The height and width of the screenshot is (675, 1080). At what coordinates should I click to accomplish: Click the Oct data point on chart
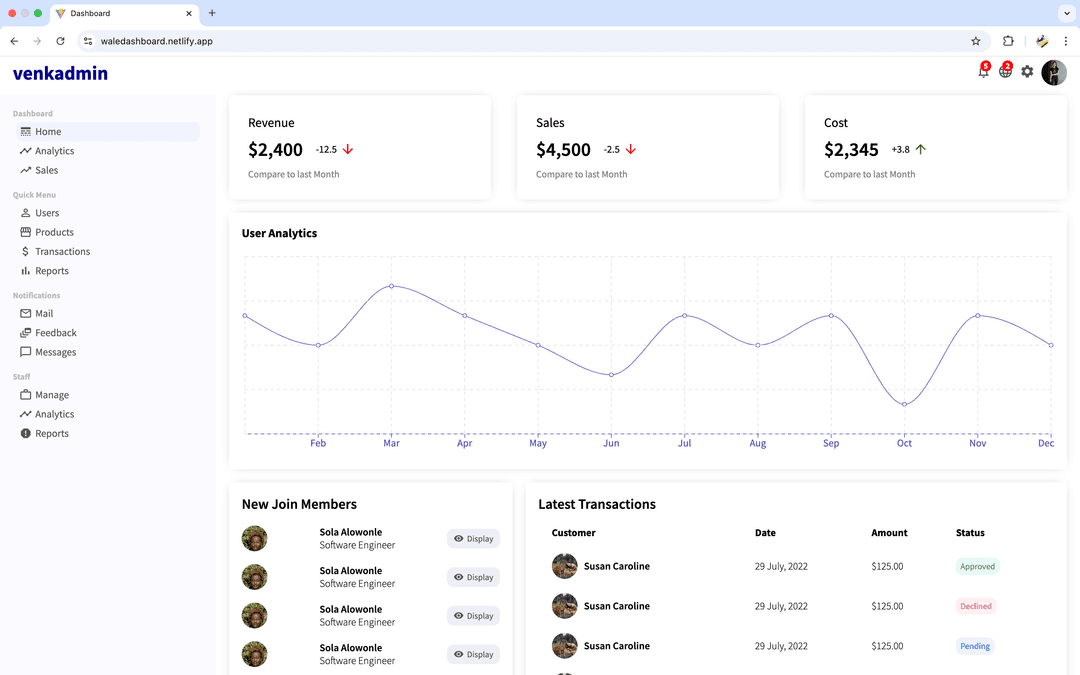pyautogui.click(x=904, y=404)
